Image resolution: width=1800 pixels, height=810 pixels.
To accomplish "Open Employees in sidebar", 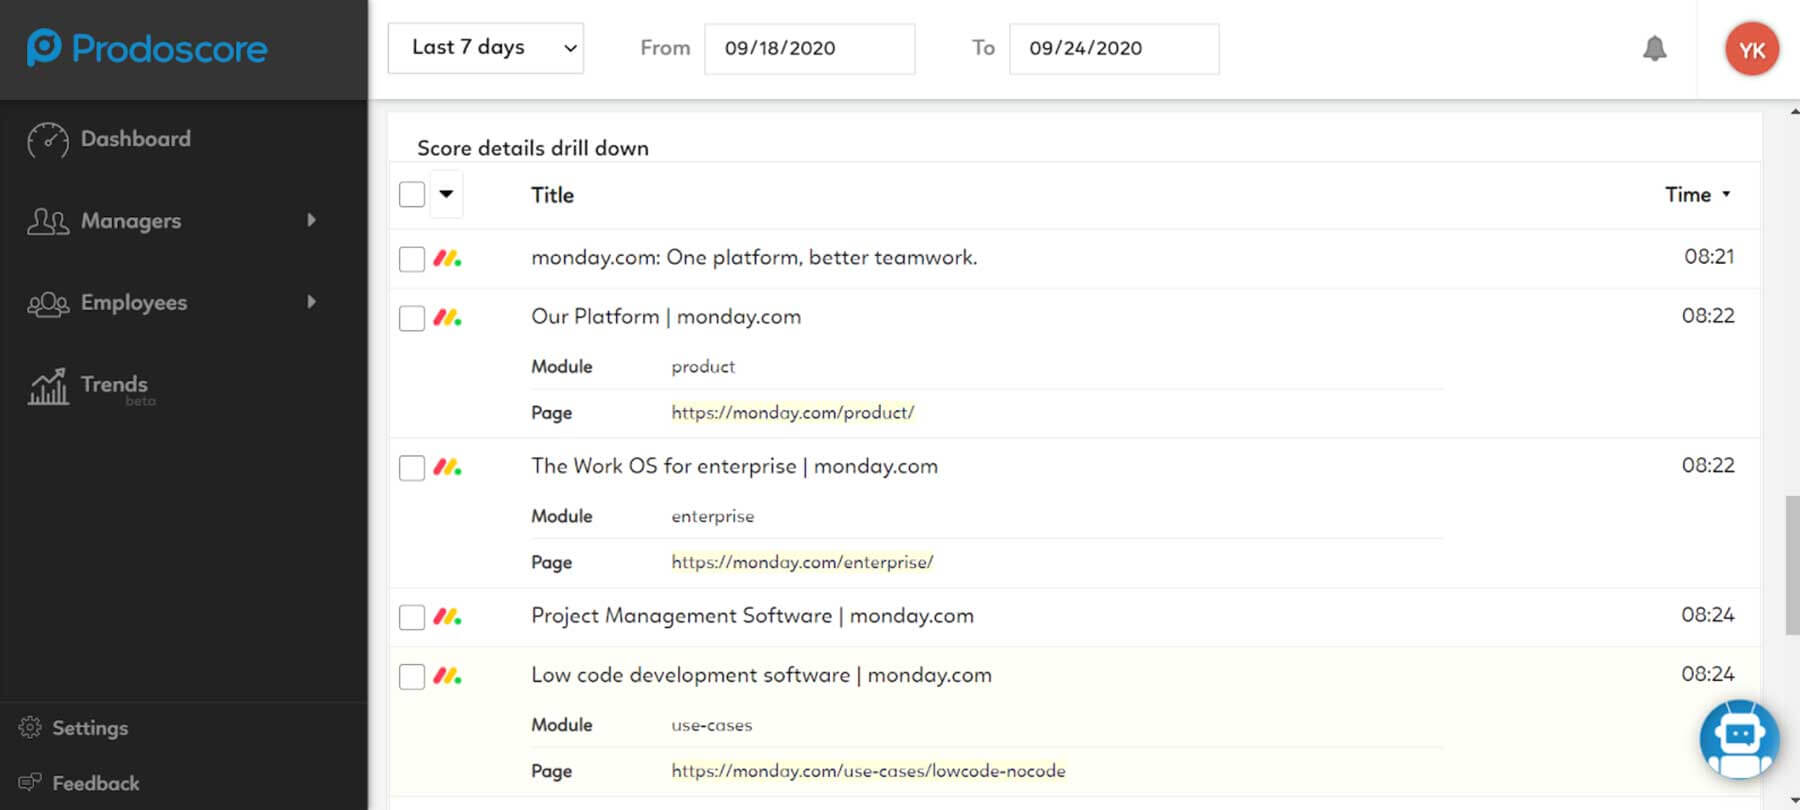I will pyautogui.click(x=134, y=303).
